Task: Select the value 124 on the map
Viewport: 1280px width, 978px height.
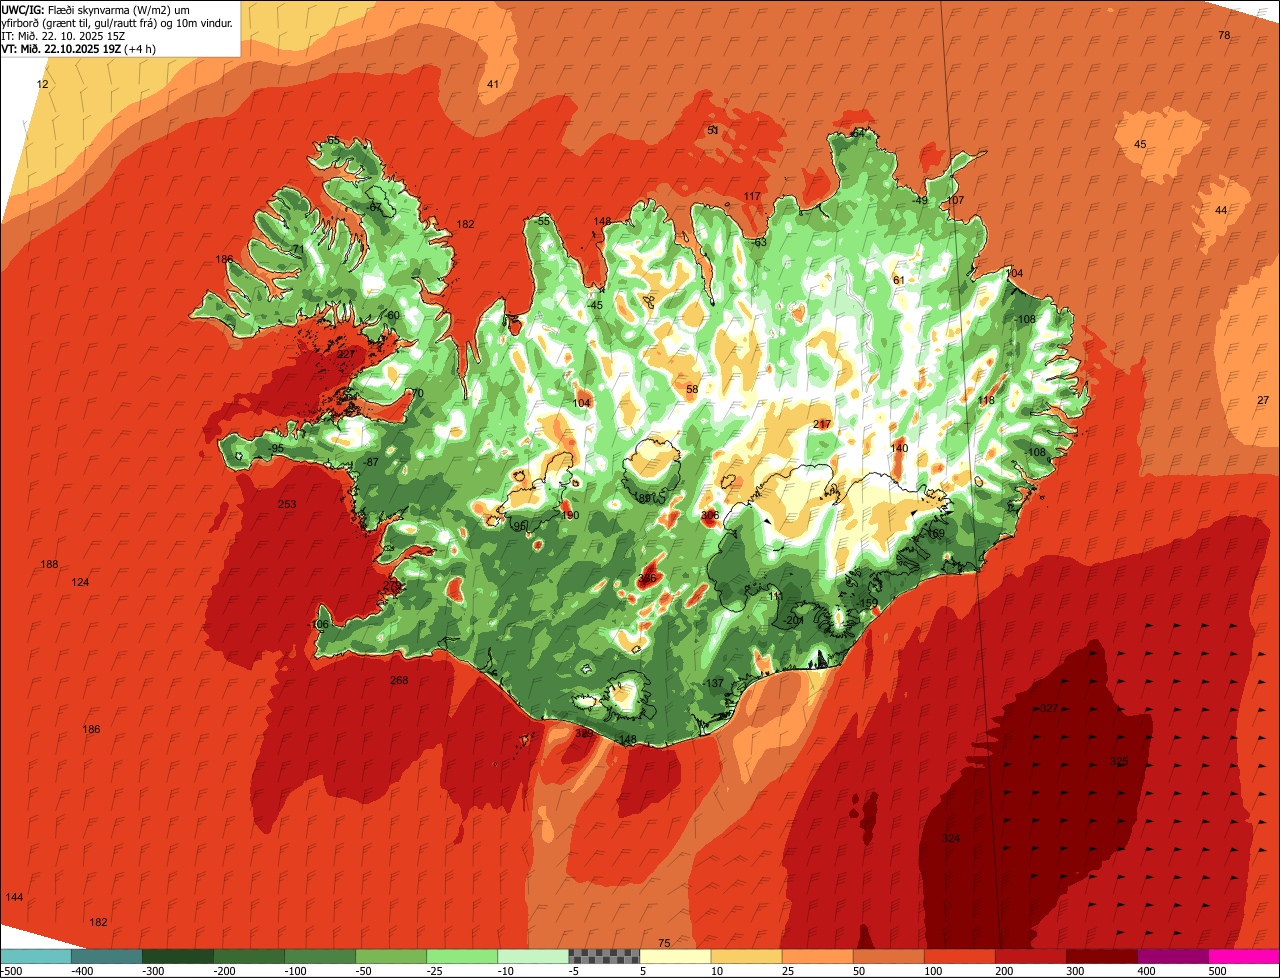Action: [81, 583]
